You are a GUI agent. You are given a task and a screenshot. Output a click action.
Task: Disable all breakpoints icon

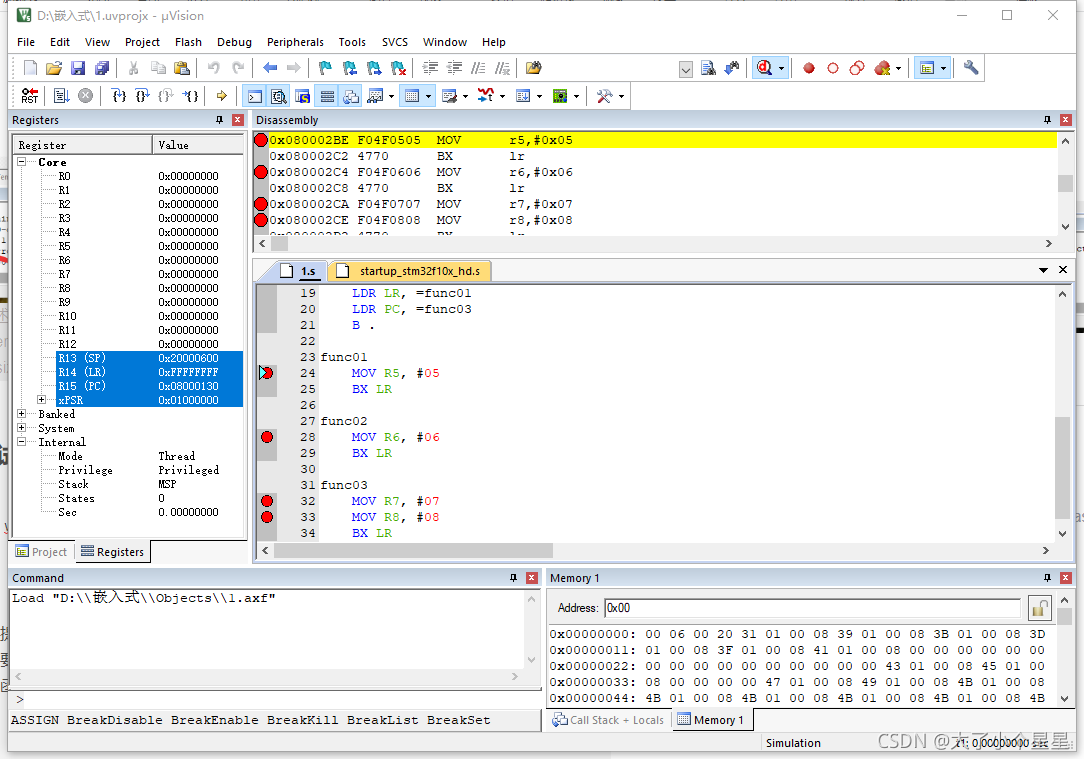[x=857, y=68]
